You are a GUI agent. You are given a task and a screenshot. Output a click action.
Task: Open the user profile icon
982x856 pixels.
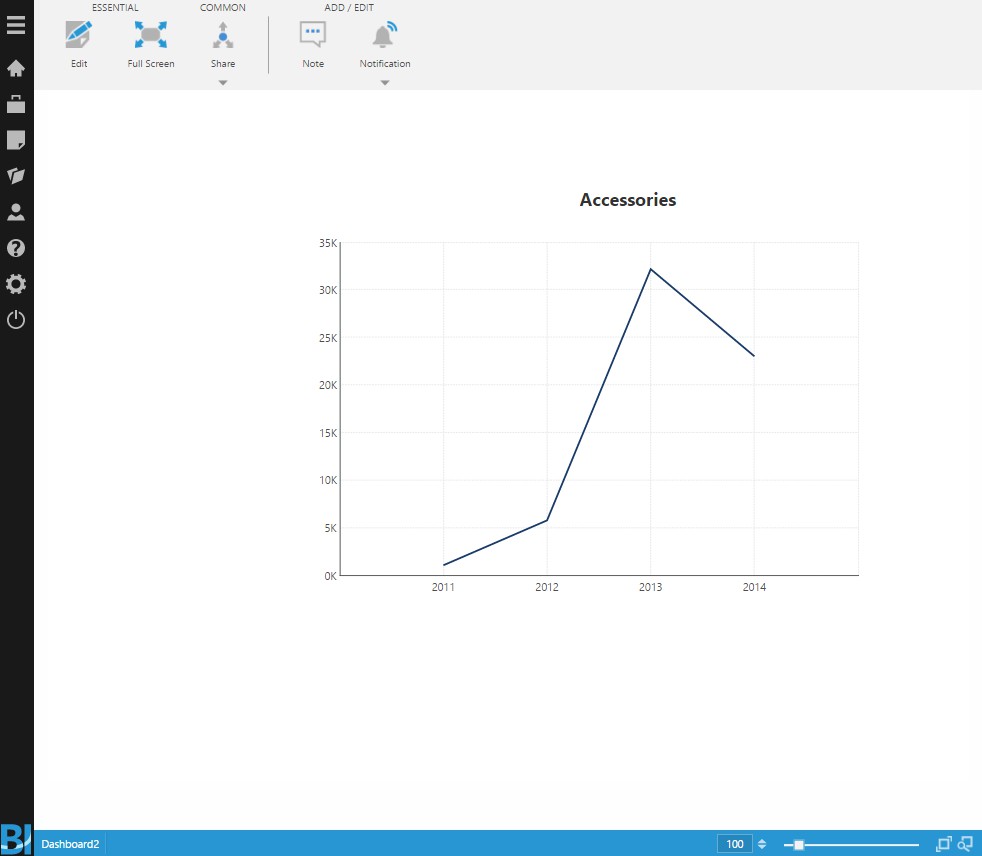click(x=16, y=212)
